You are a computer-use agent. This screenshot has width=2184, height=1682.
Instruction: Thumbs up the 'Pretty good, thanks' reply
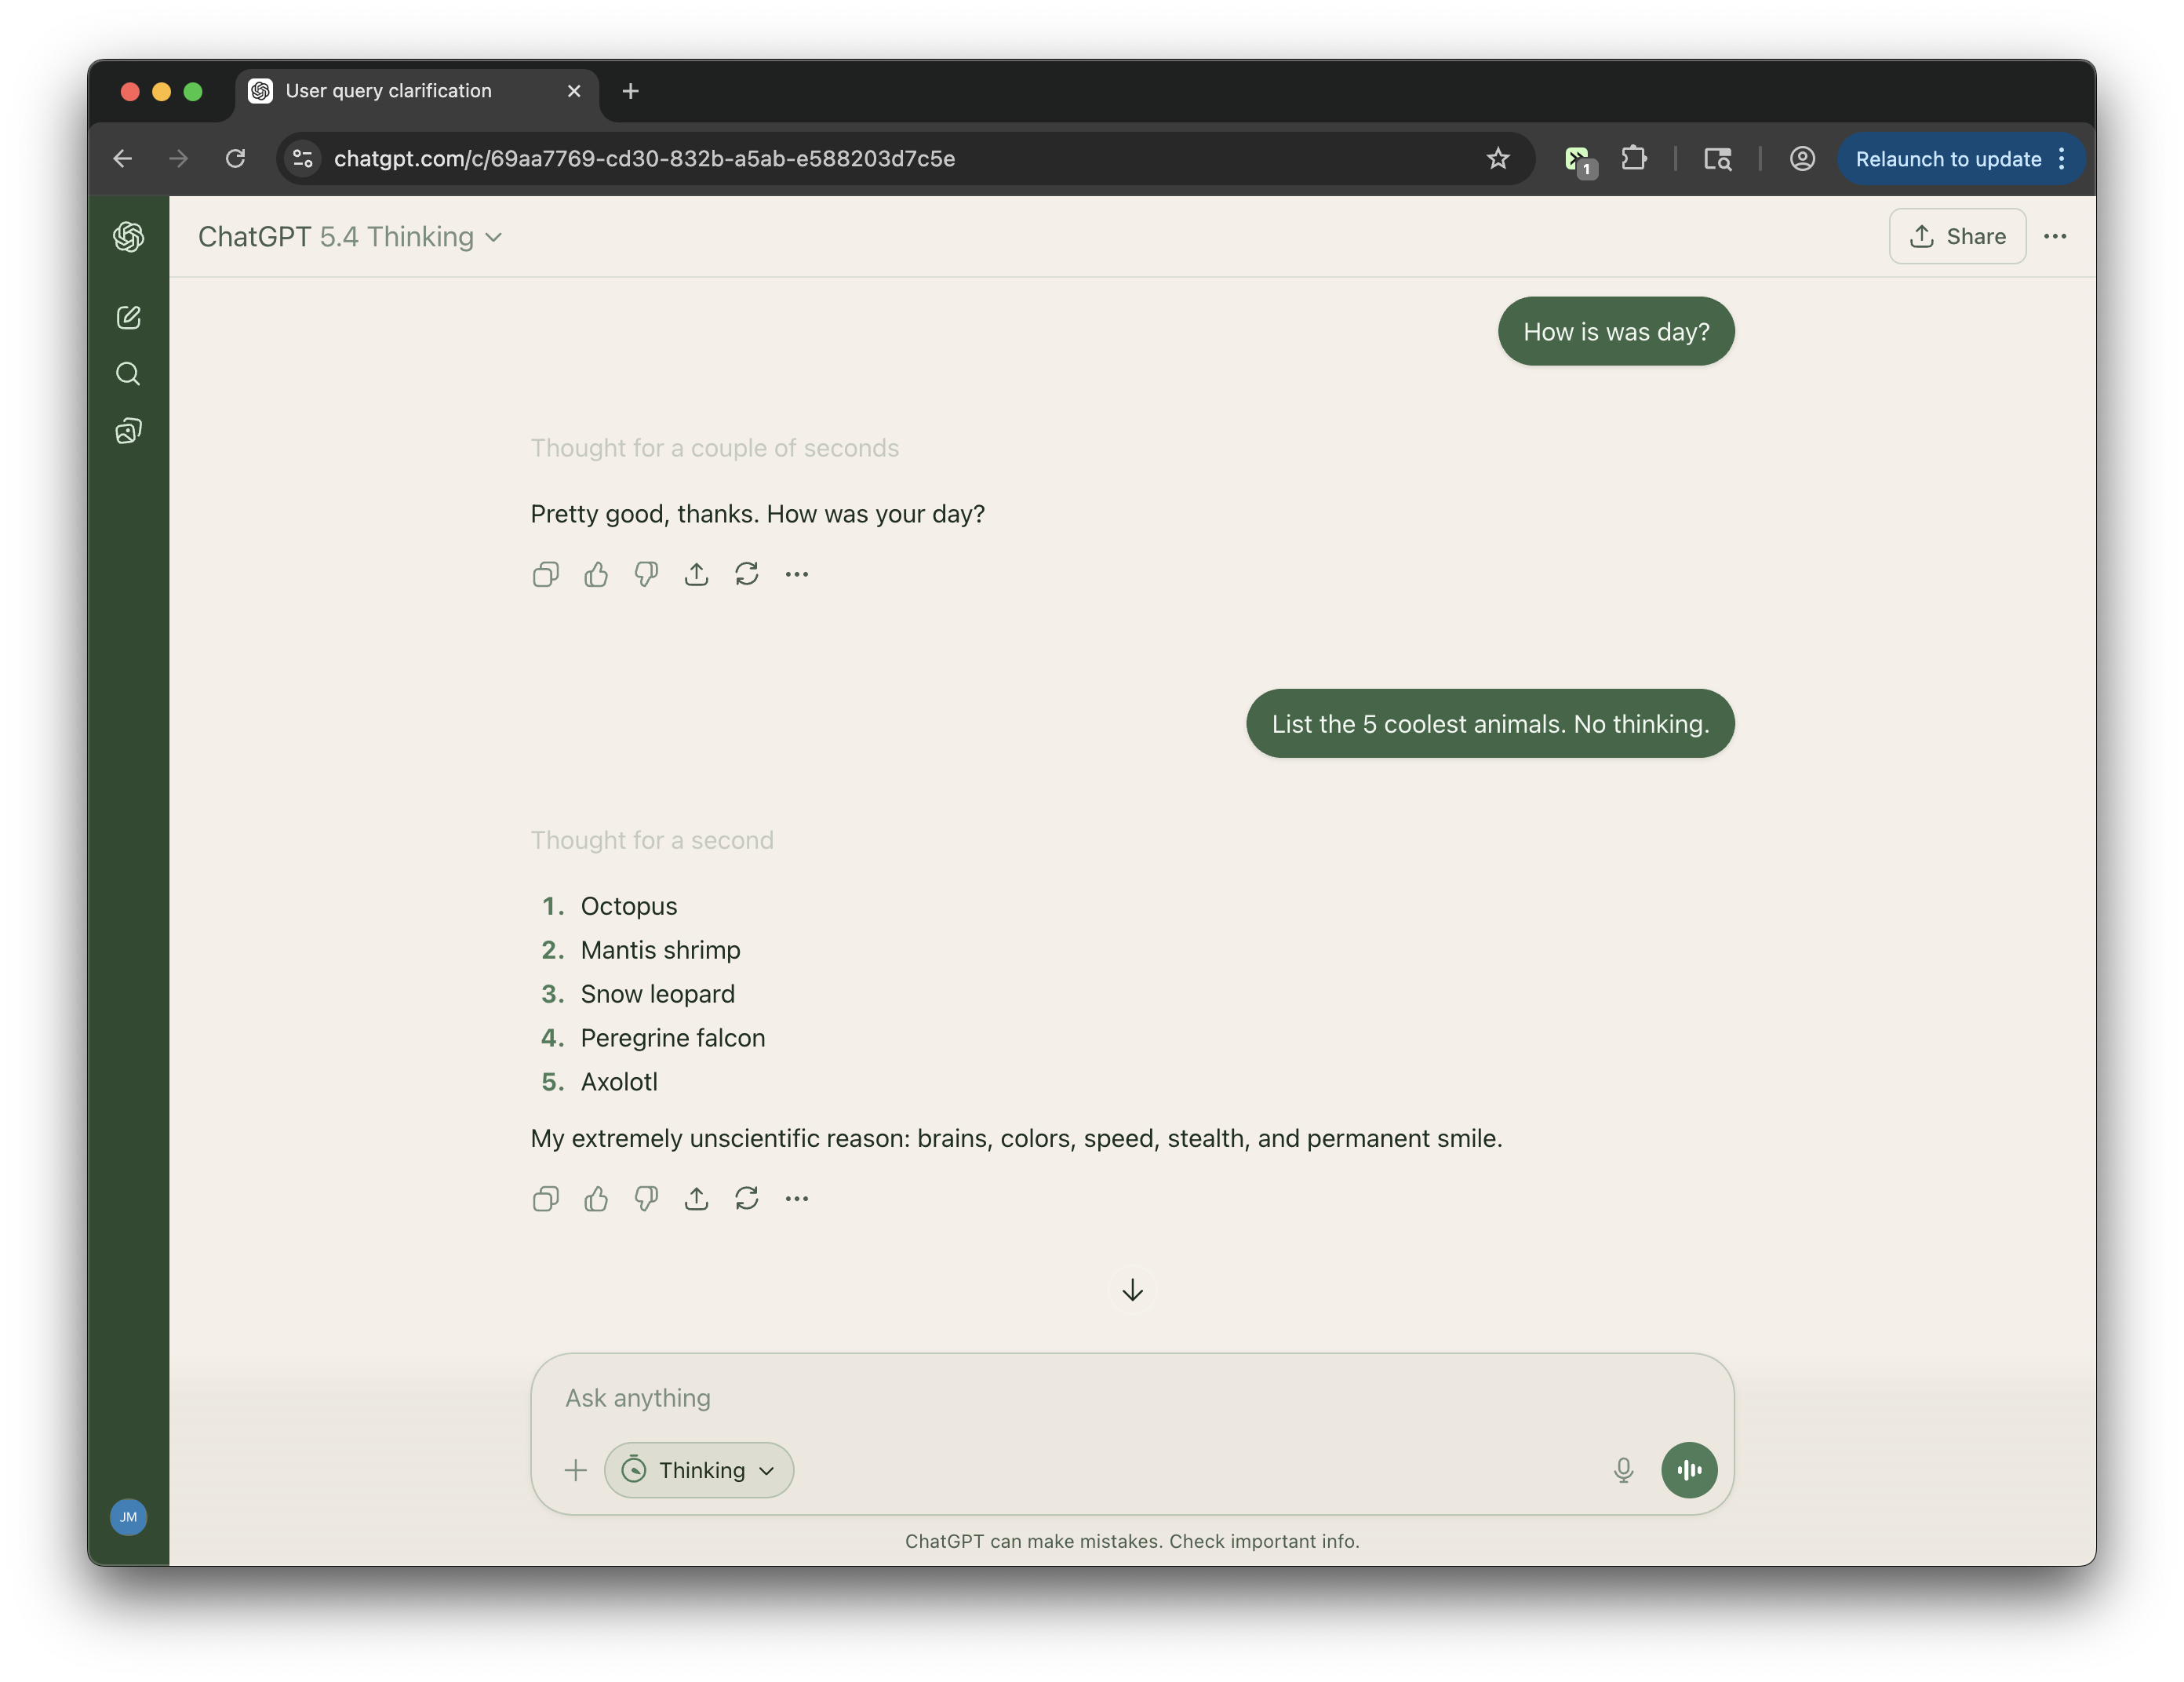coord(596,574)
